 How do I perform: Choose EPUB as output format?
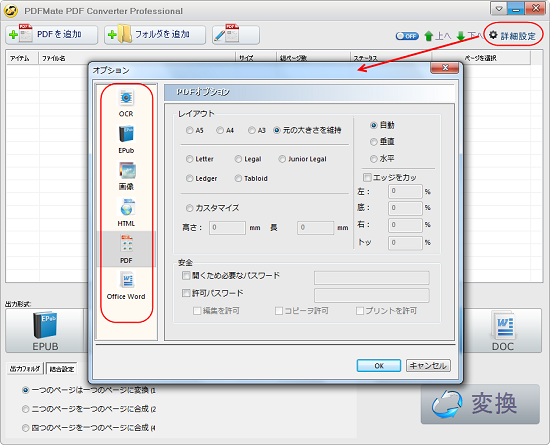coord(45,331)
